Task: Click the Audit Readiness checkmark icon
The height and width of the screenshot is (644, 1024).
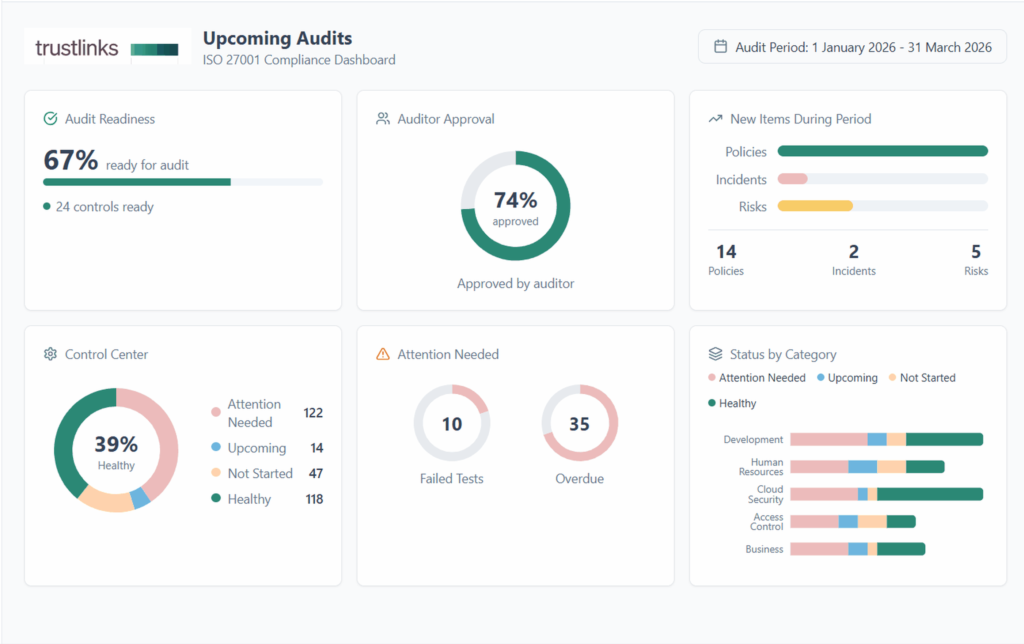Action: 49,118
